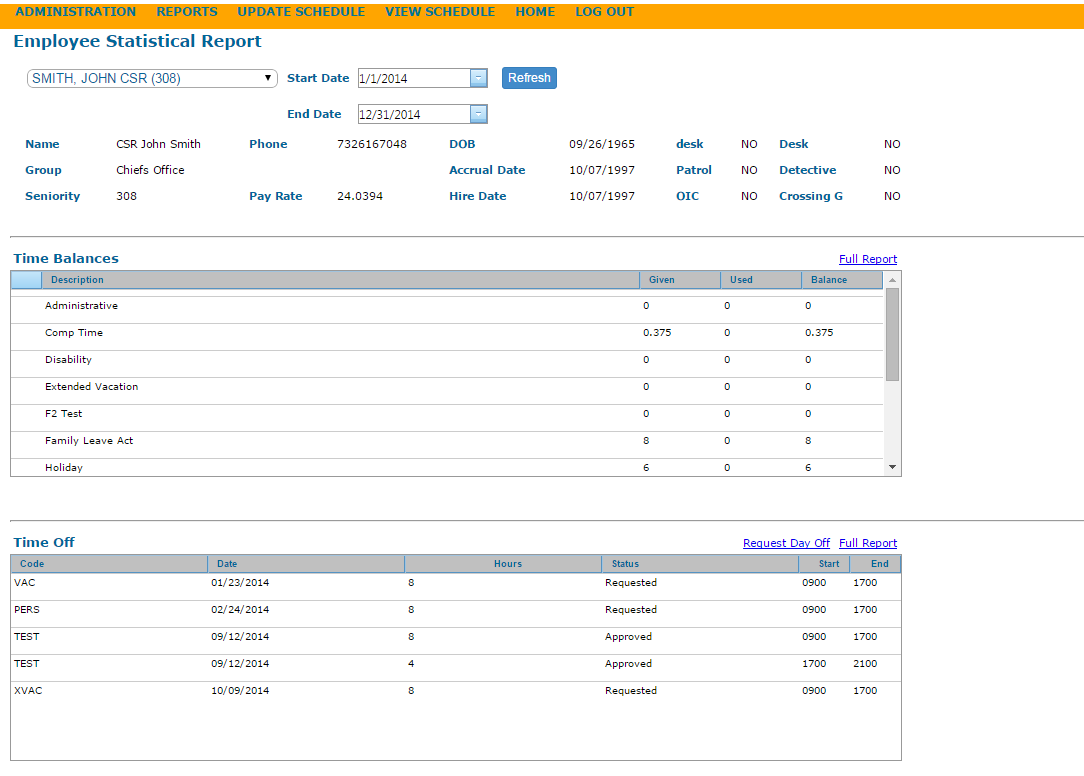Open View Schedule page
Image resolution: width=1084 pixels, height=776 pixels.
pyautogui.click(x=440, y=12)
